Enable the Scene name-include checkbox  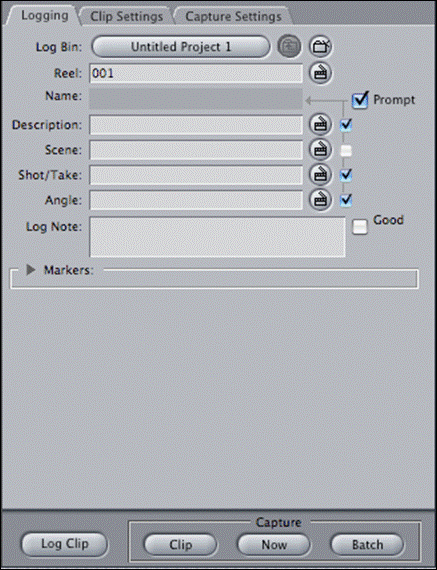point(346,150)
